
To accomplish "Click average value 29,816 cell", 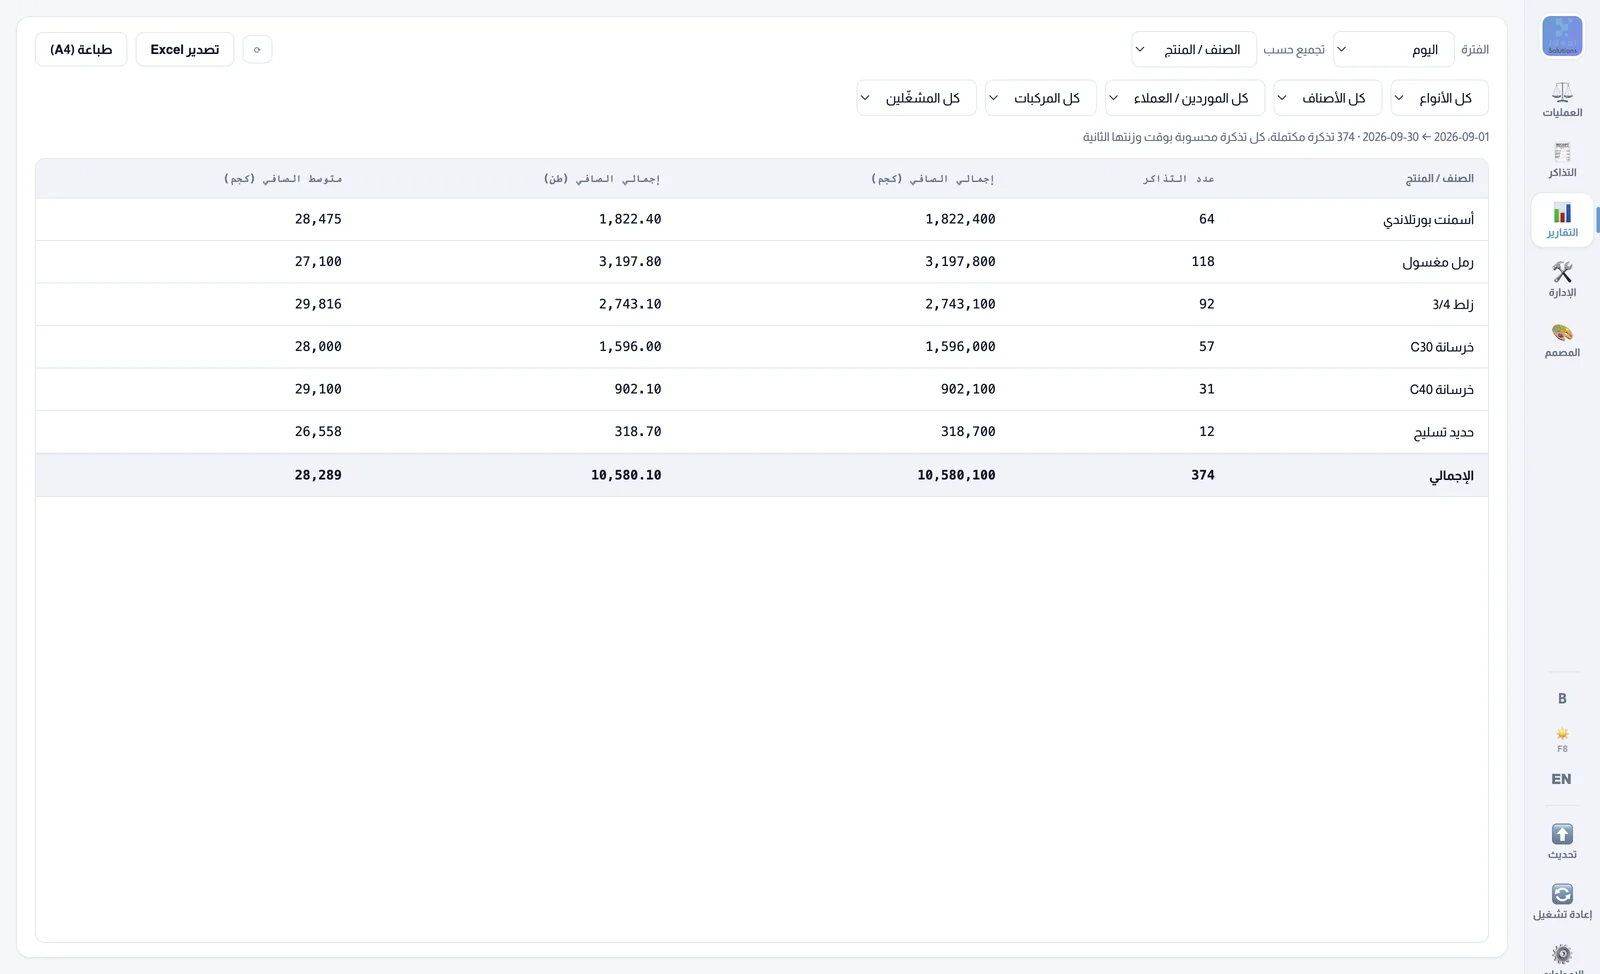I will point(318,304).
